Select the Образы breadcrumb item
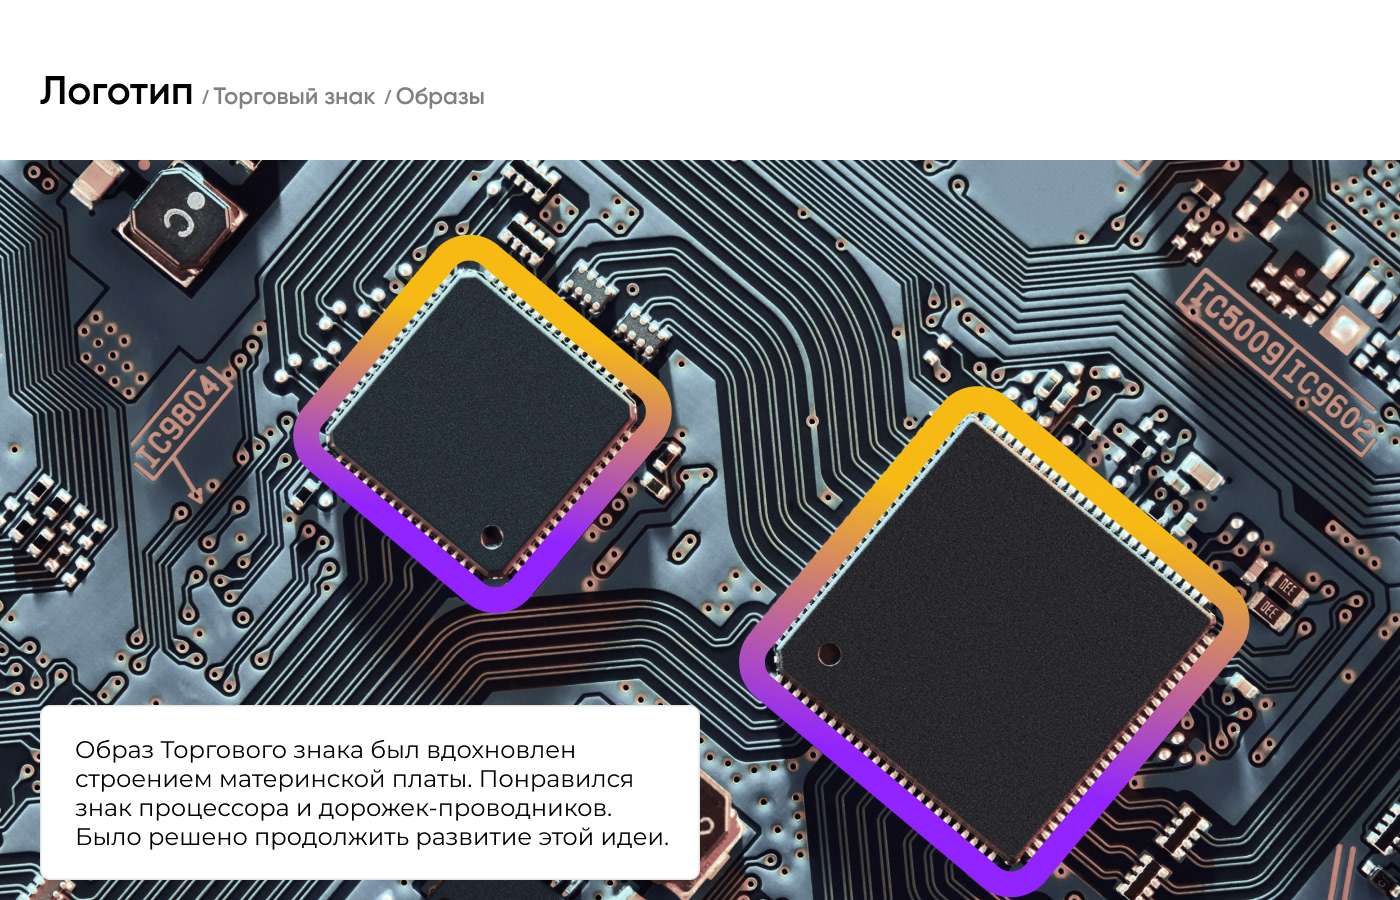 click(440, 97)
